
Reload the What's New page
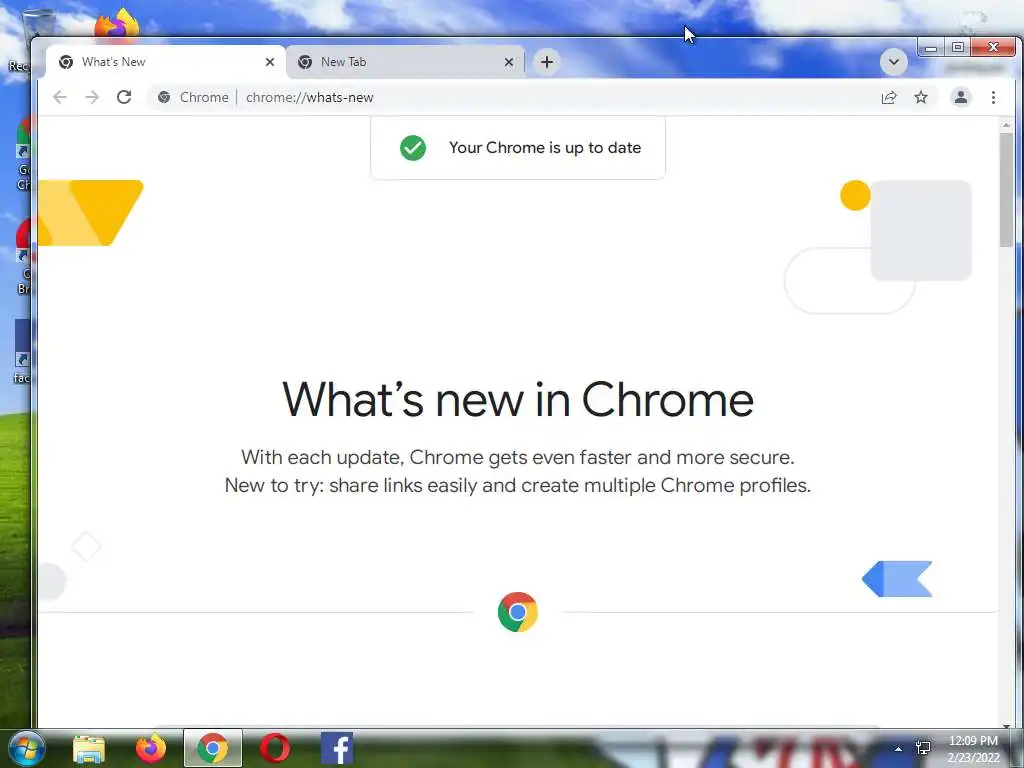(123, 97)
